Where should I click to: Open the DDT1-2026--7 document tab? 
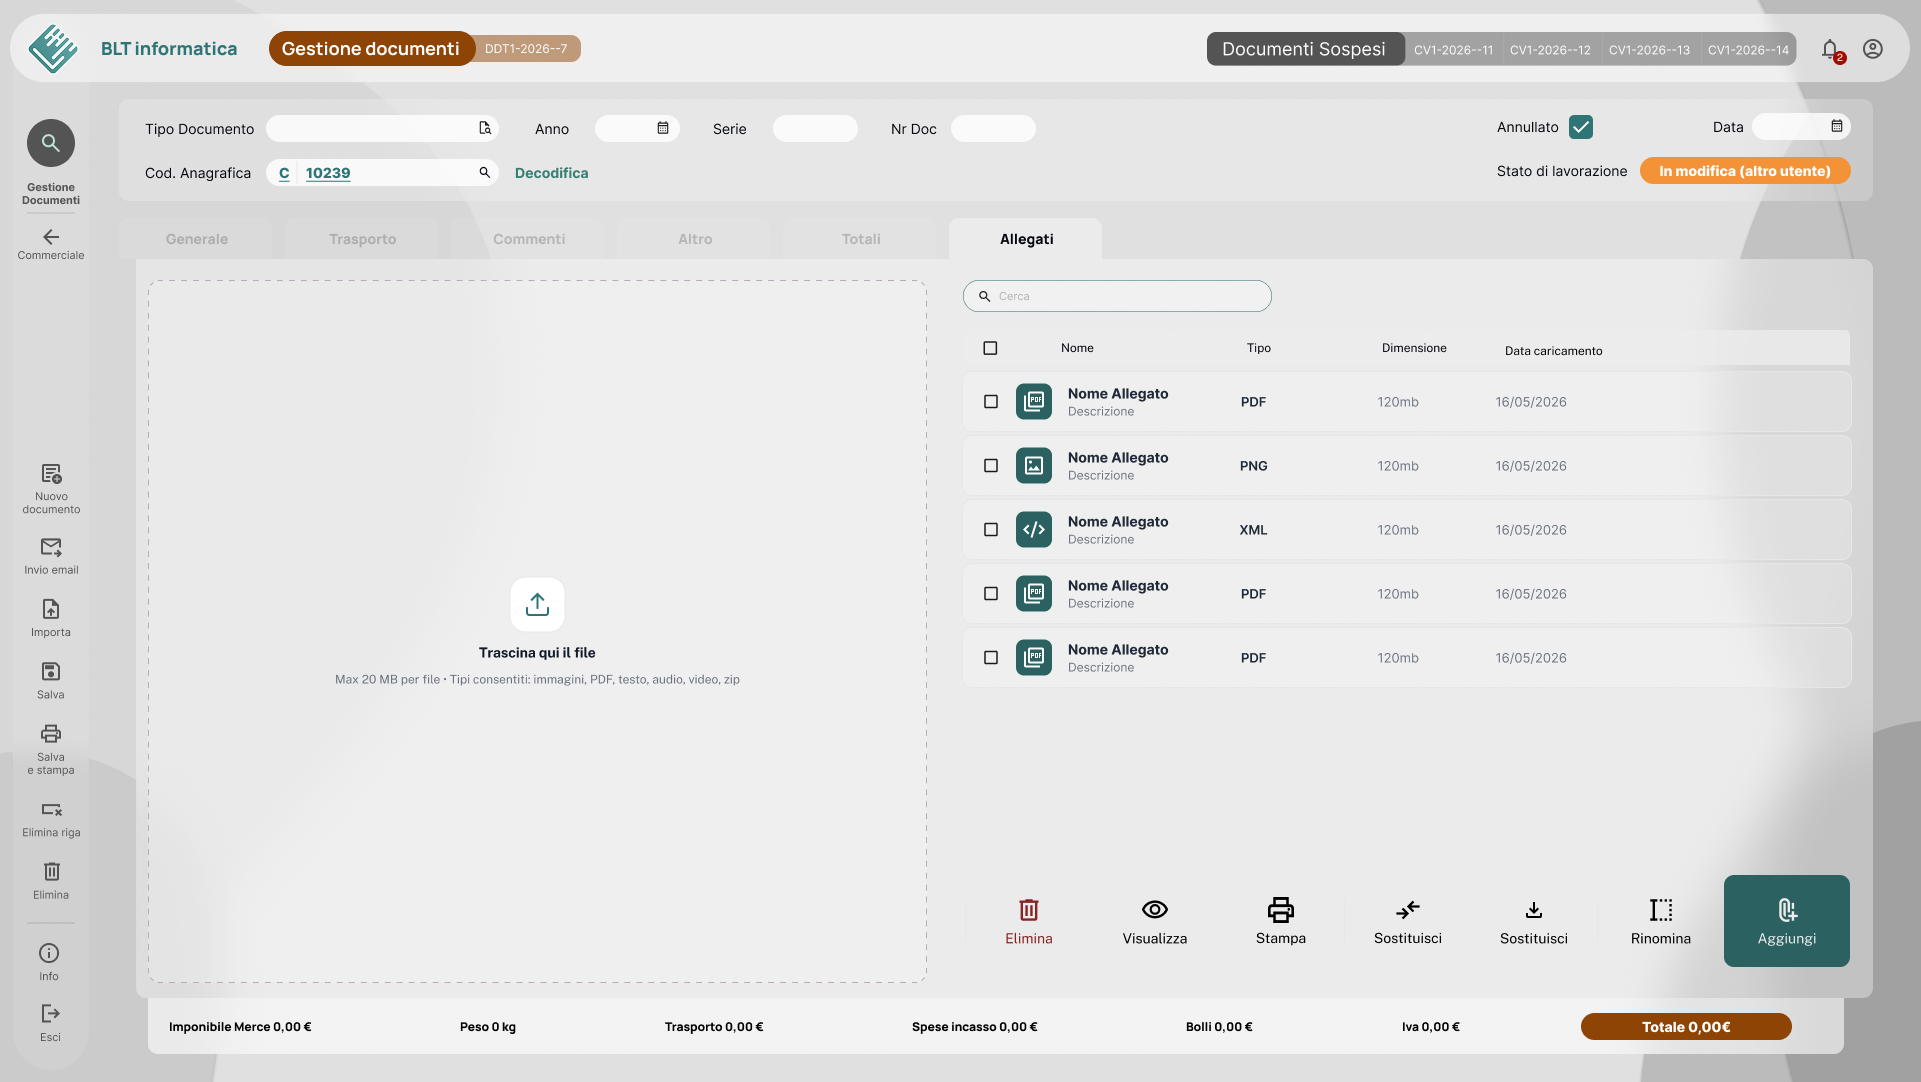[527, 49]
